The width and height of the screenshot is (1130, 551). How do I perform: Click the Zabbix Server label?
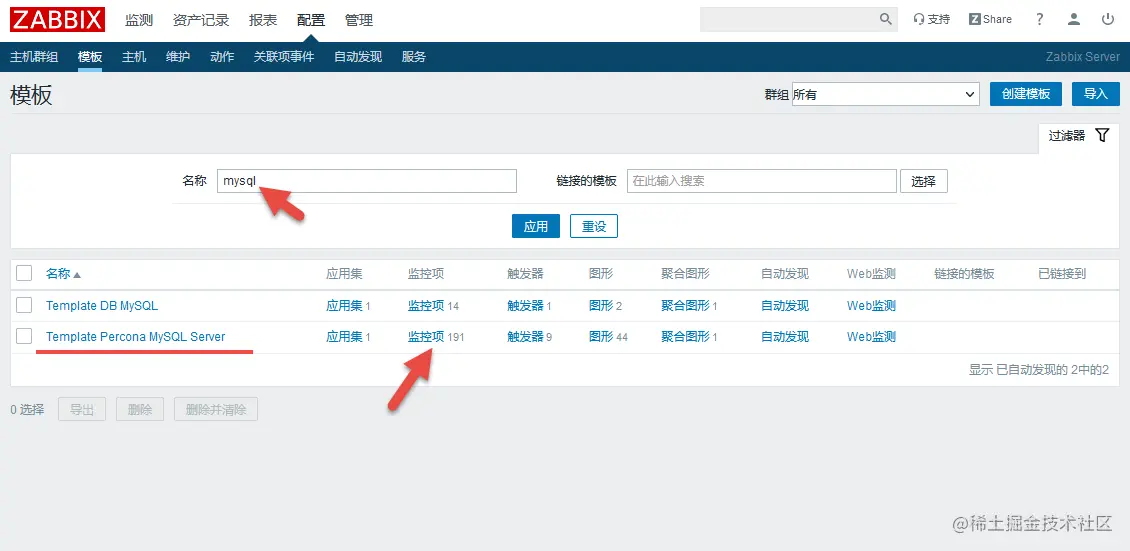[1082, 57]
